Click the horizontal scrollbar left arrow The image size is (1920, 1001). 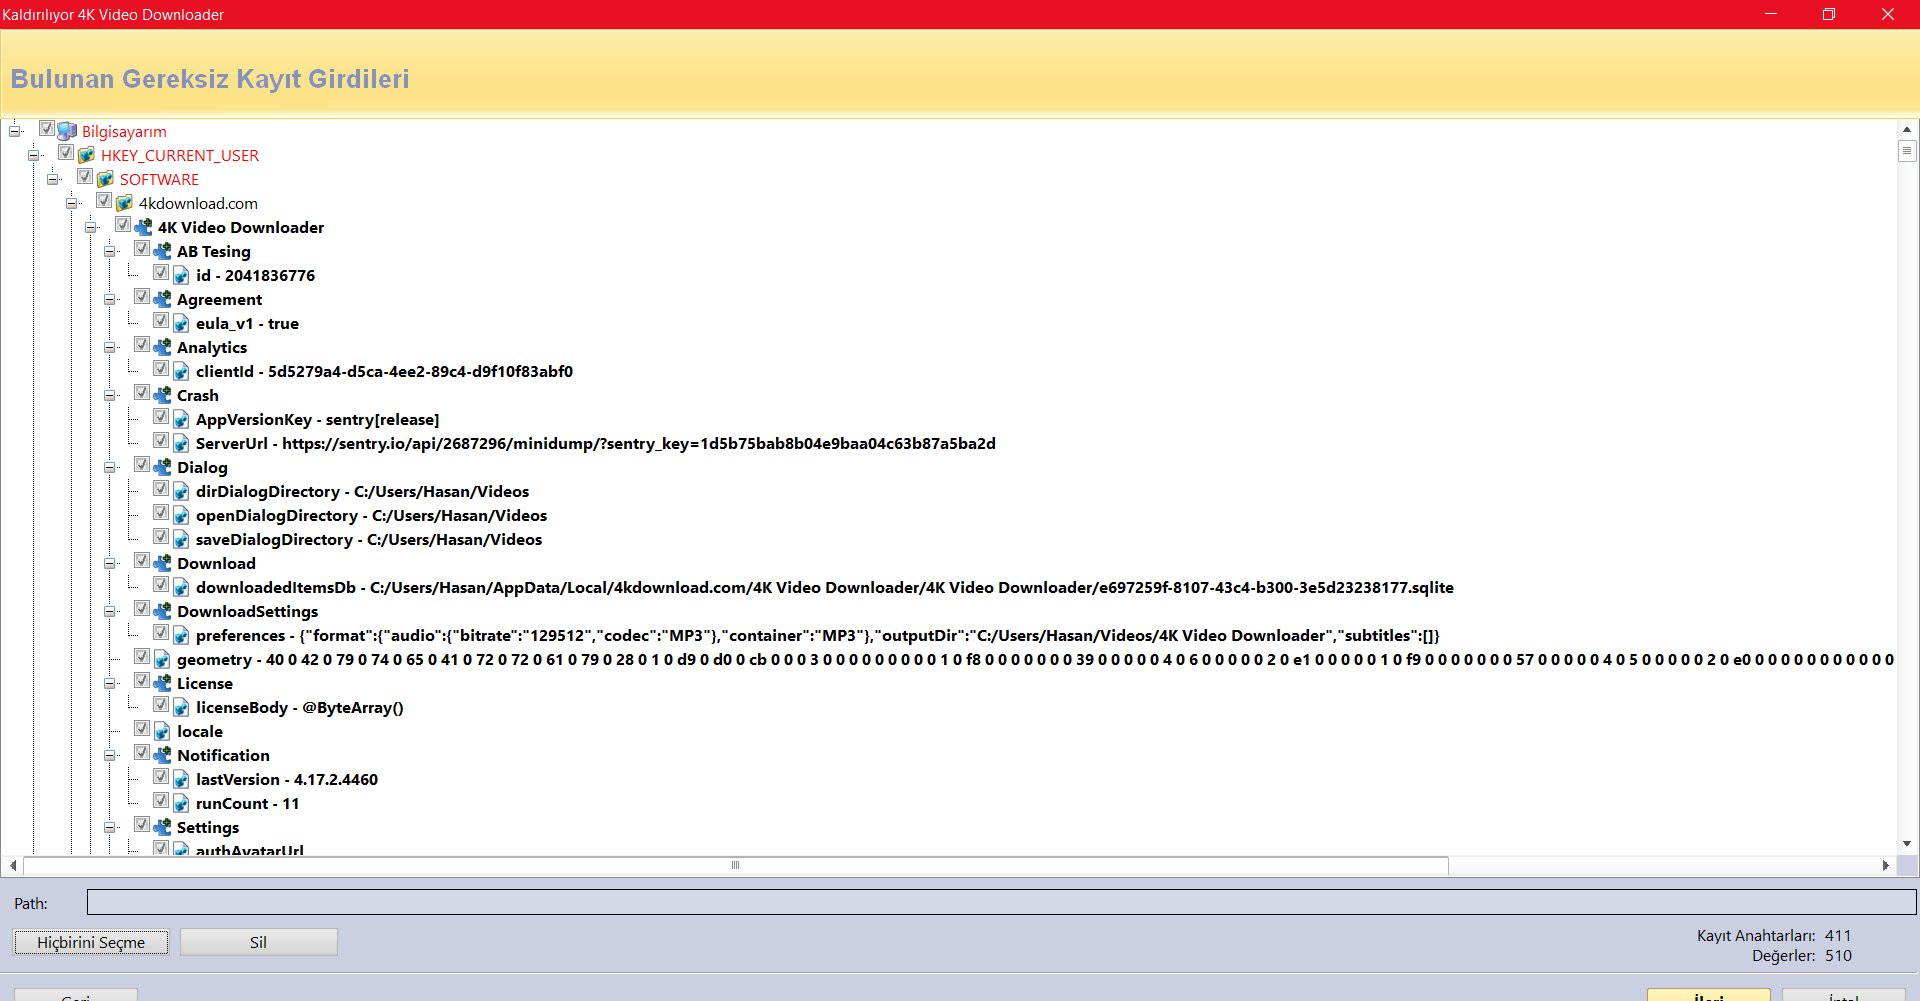click(x=13, y=865)
